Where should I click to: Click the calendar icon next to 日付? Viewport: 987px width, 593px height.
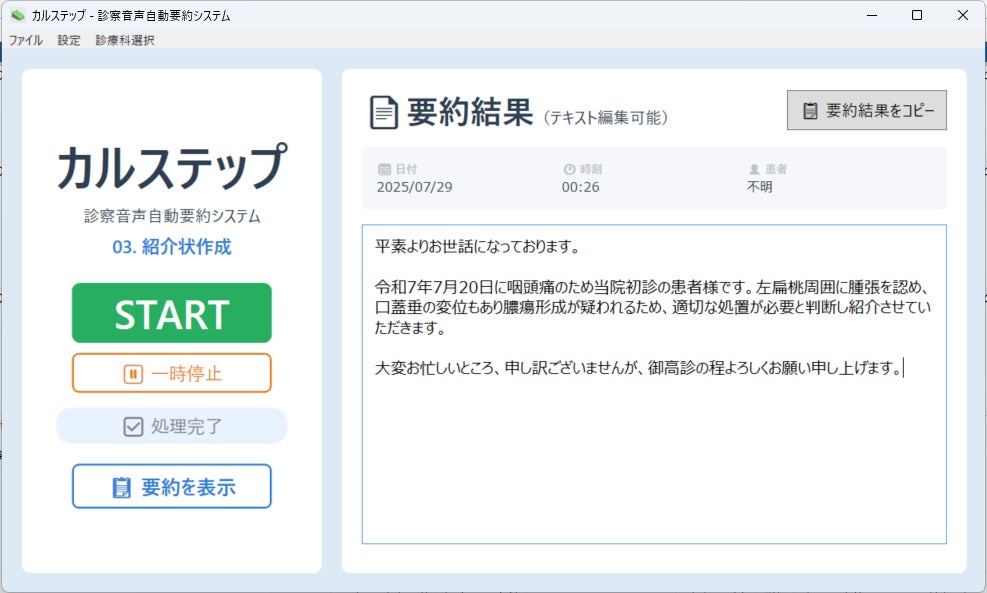pyautogui.click(x=384, y=169)
